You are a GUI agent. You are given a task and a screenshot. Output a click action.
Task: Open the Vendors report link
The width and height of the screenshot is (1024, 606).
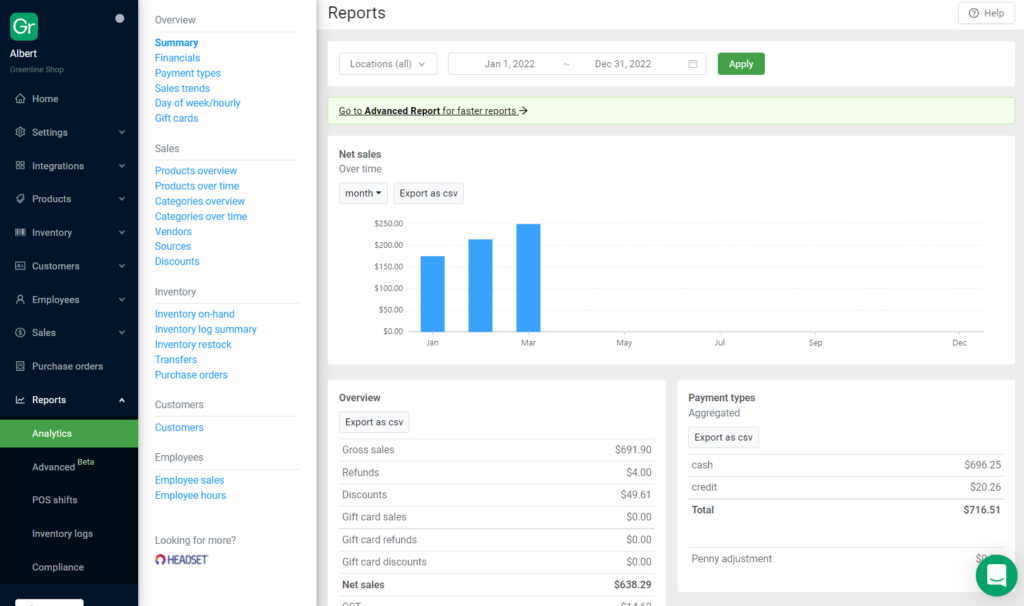(173, 231)
